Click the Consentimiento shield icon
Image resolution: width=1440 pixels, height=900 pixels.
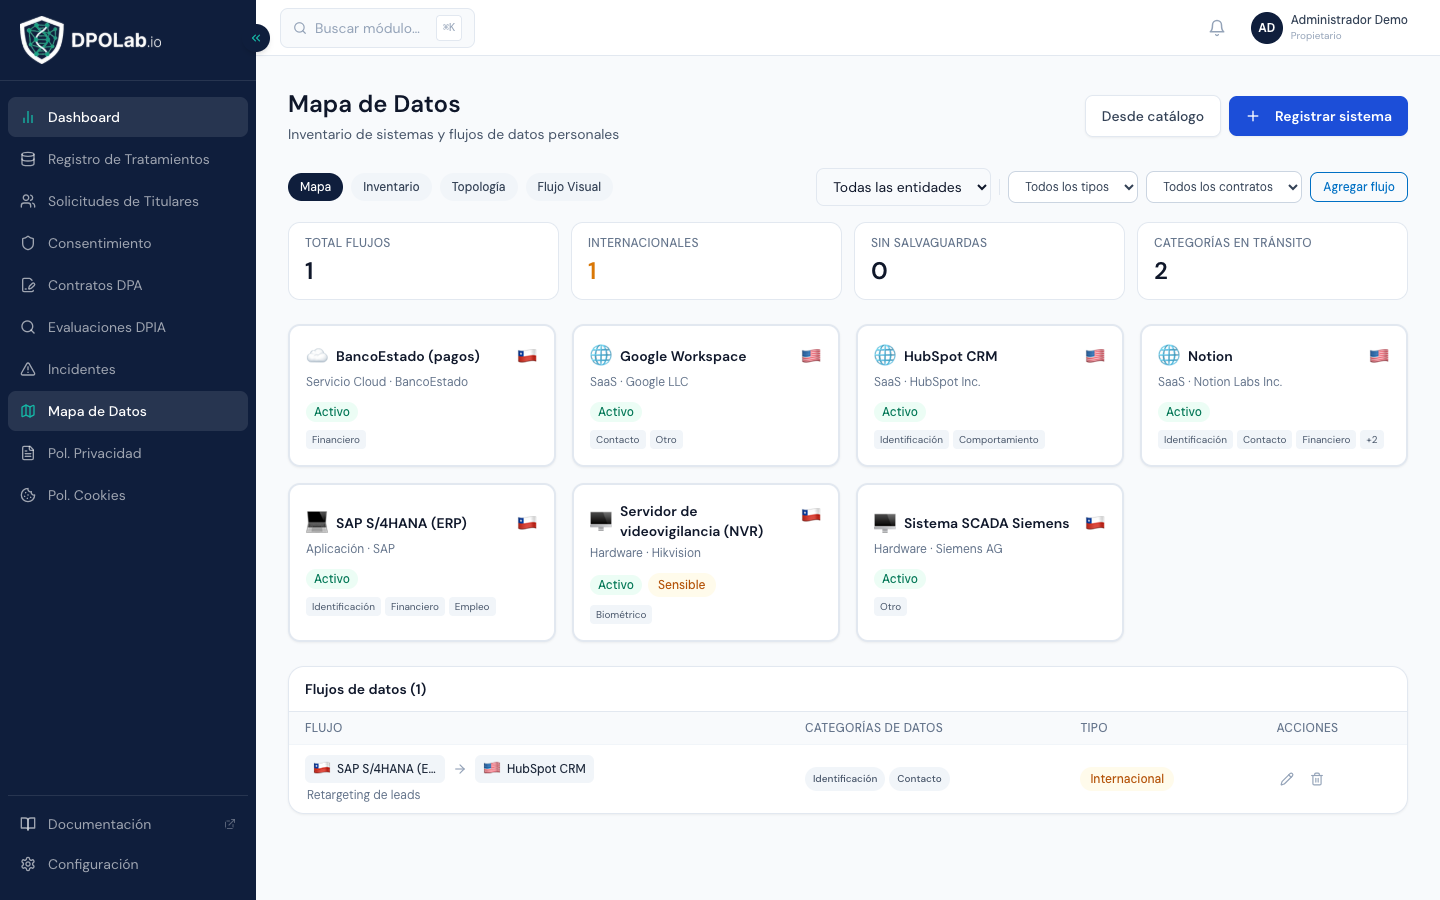click(x=28, y=243)
